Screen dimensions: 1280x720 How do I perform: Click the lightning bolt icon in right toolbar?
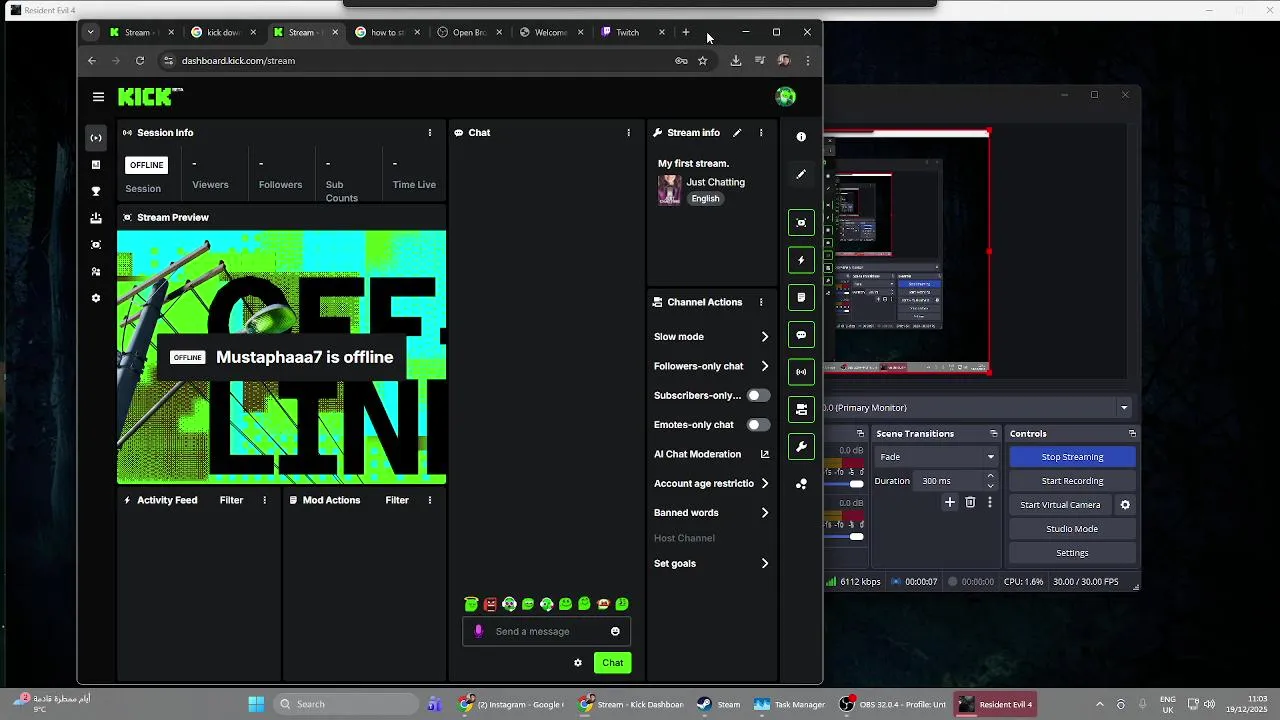point(801,260)
